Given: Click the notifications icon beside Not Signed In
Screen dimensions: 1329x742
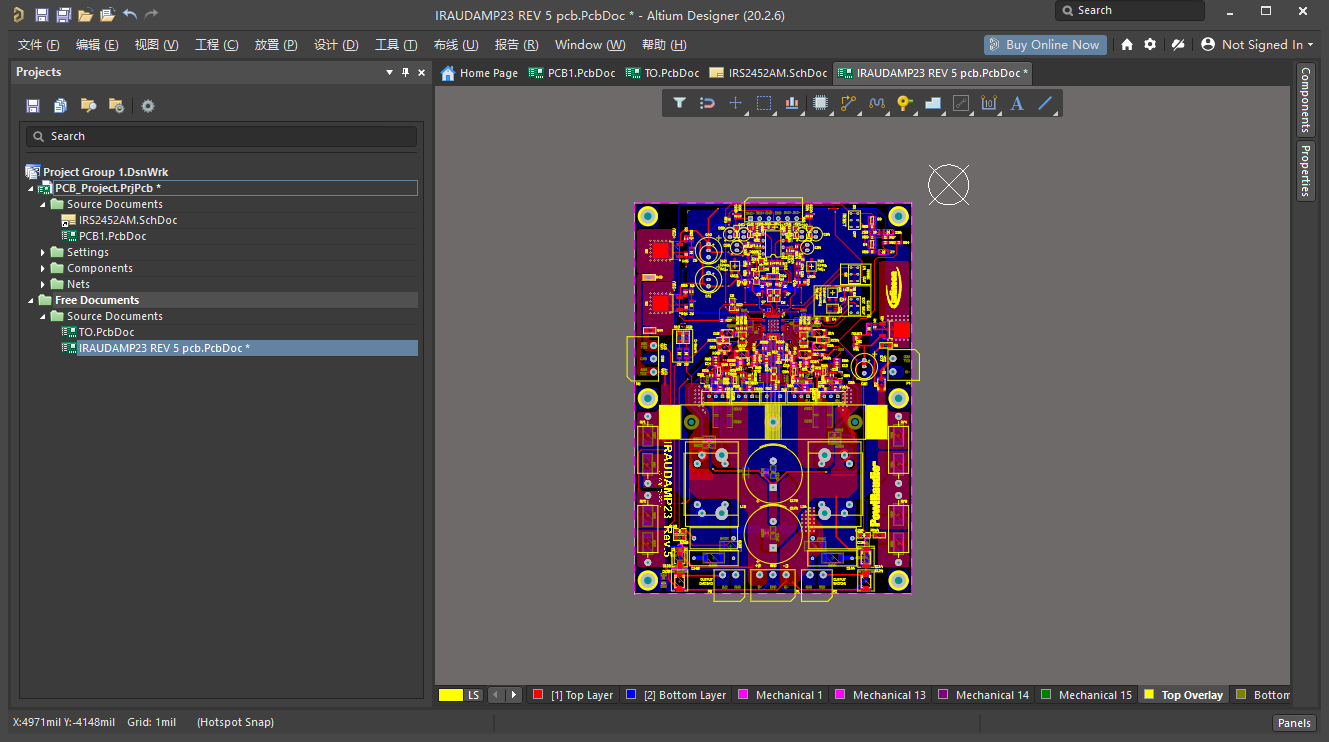Looking at the screenshot, I should (1178, 44).
